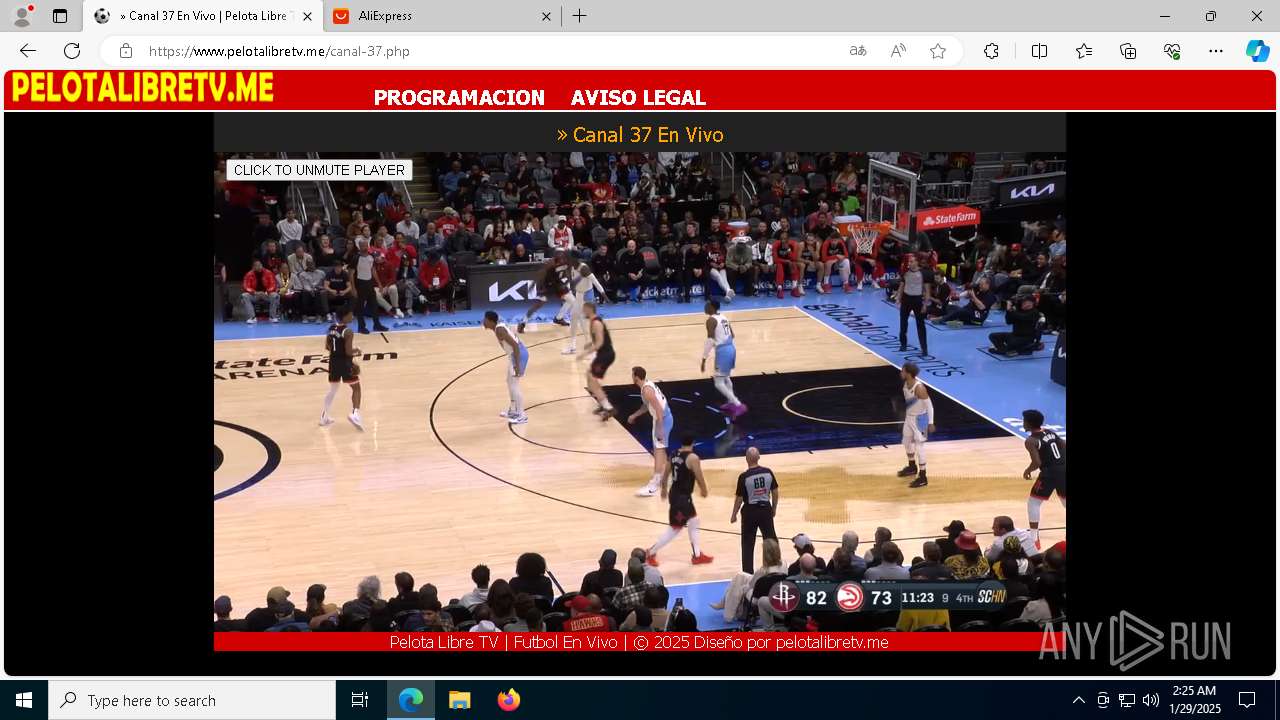Click the PELOTALIBRETV.ME site logo
The image size is (1280, 720).
pyautogui.click(x=143, y=88)
